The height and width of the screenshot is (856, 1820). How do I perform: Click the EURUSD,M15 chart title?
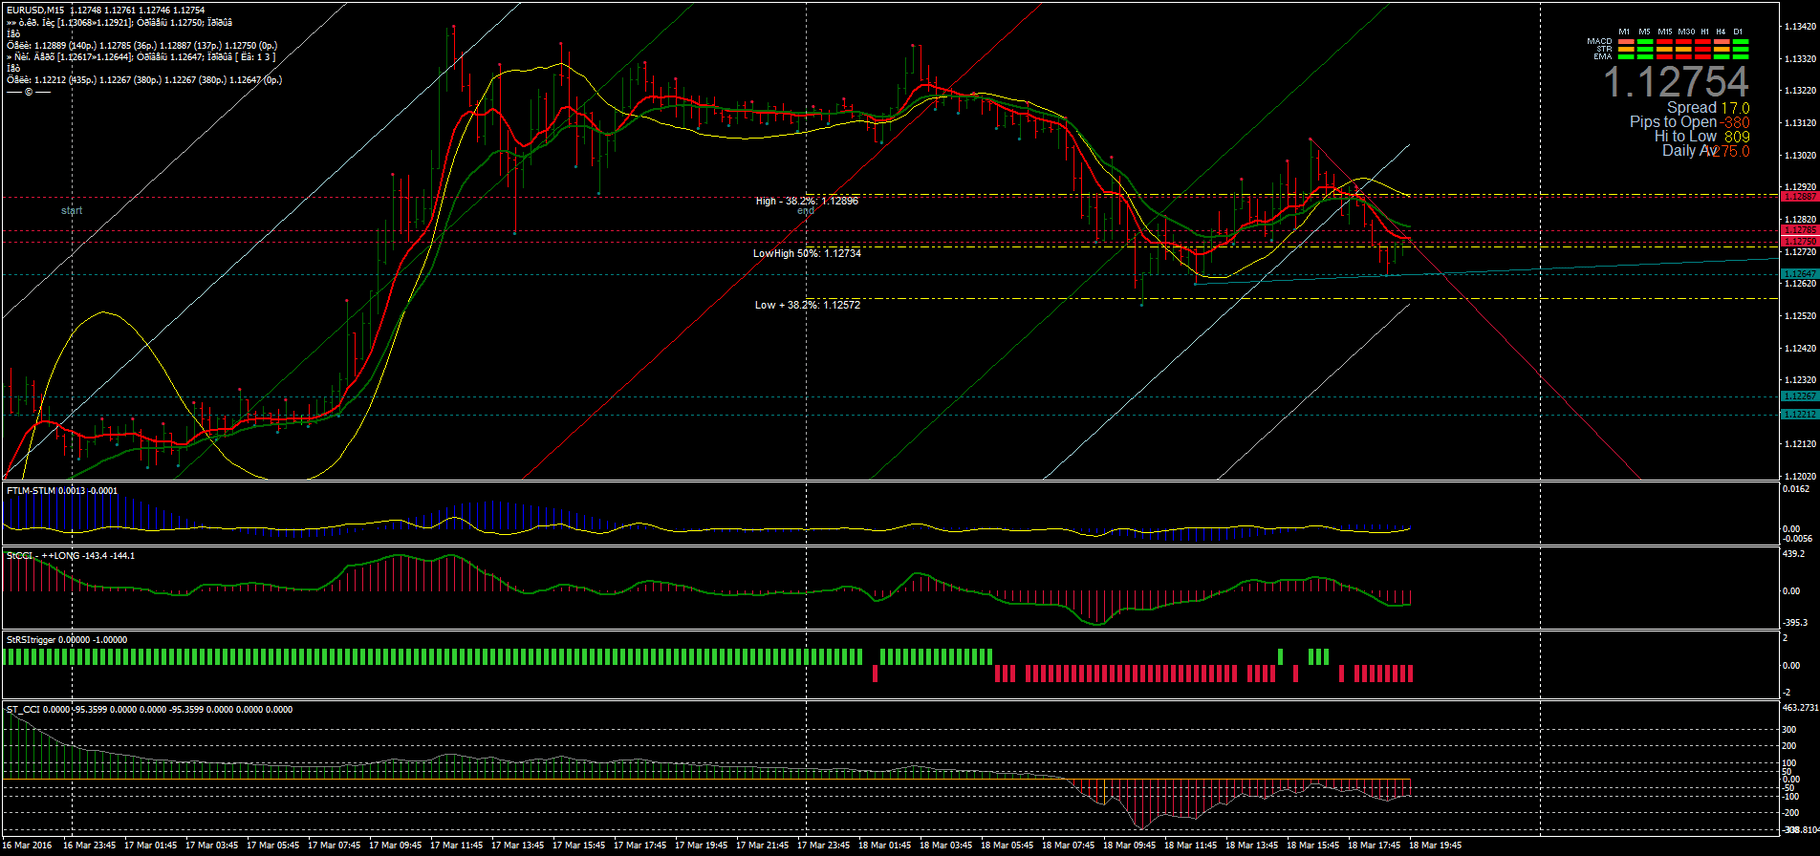(35, 10)
